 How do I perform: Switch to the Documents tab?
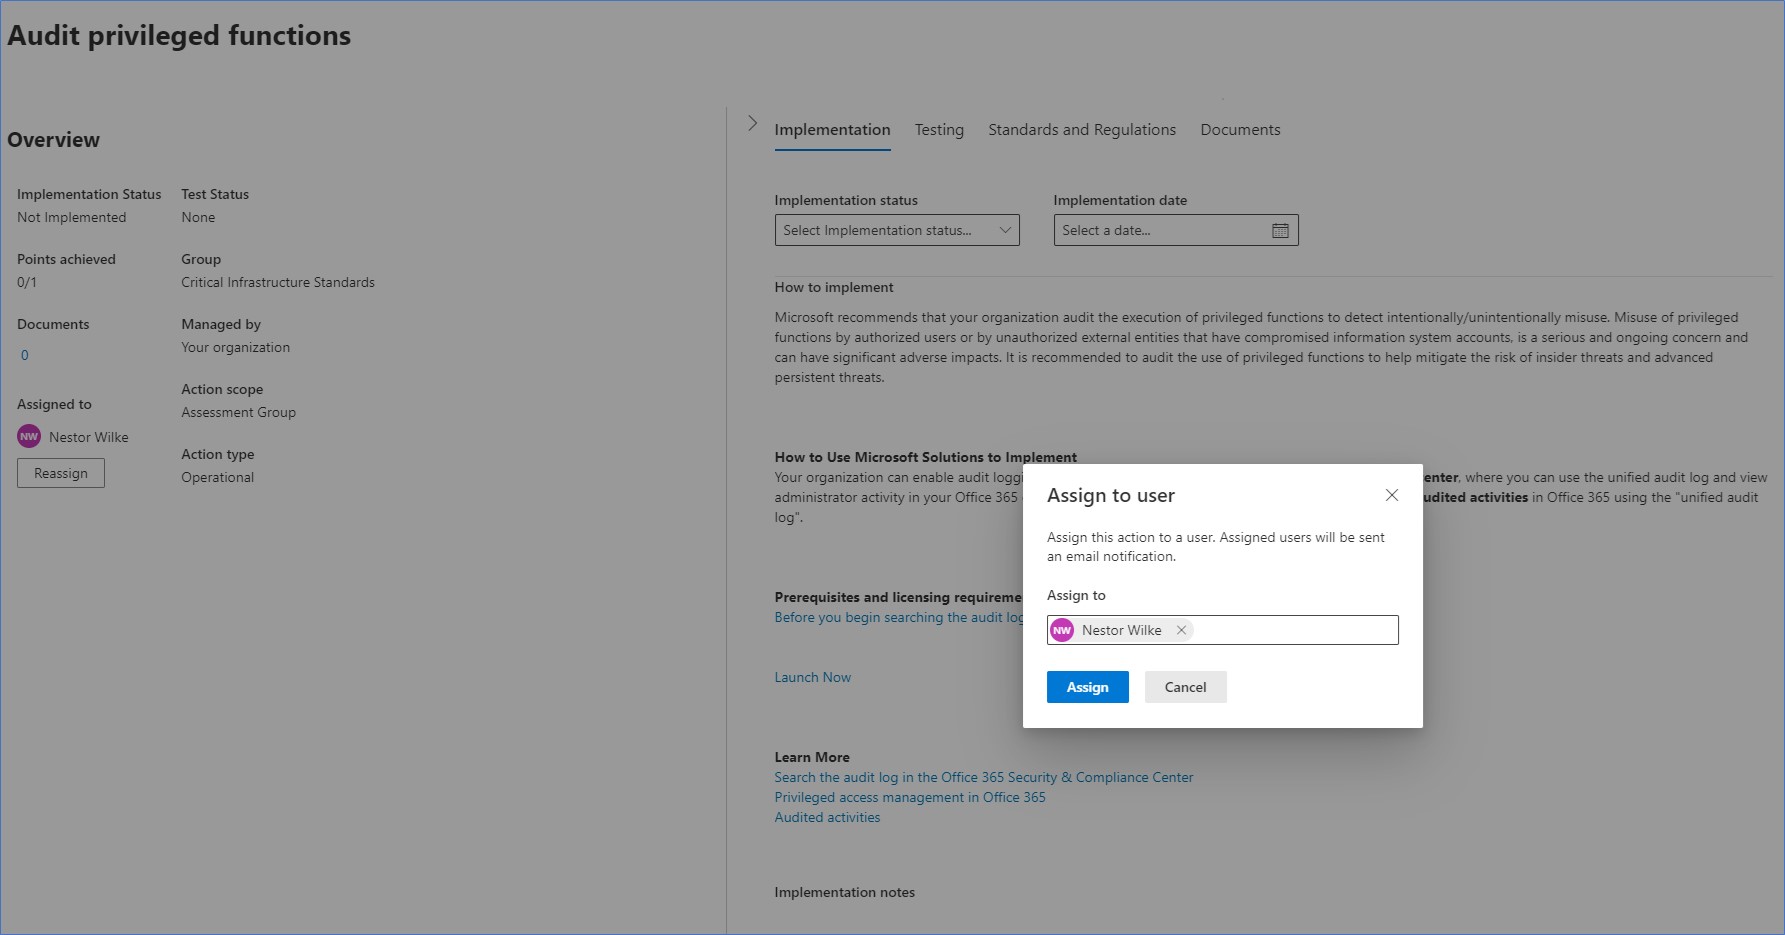[1240, 129]
